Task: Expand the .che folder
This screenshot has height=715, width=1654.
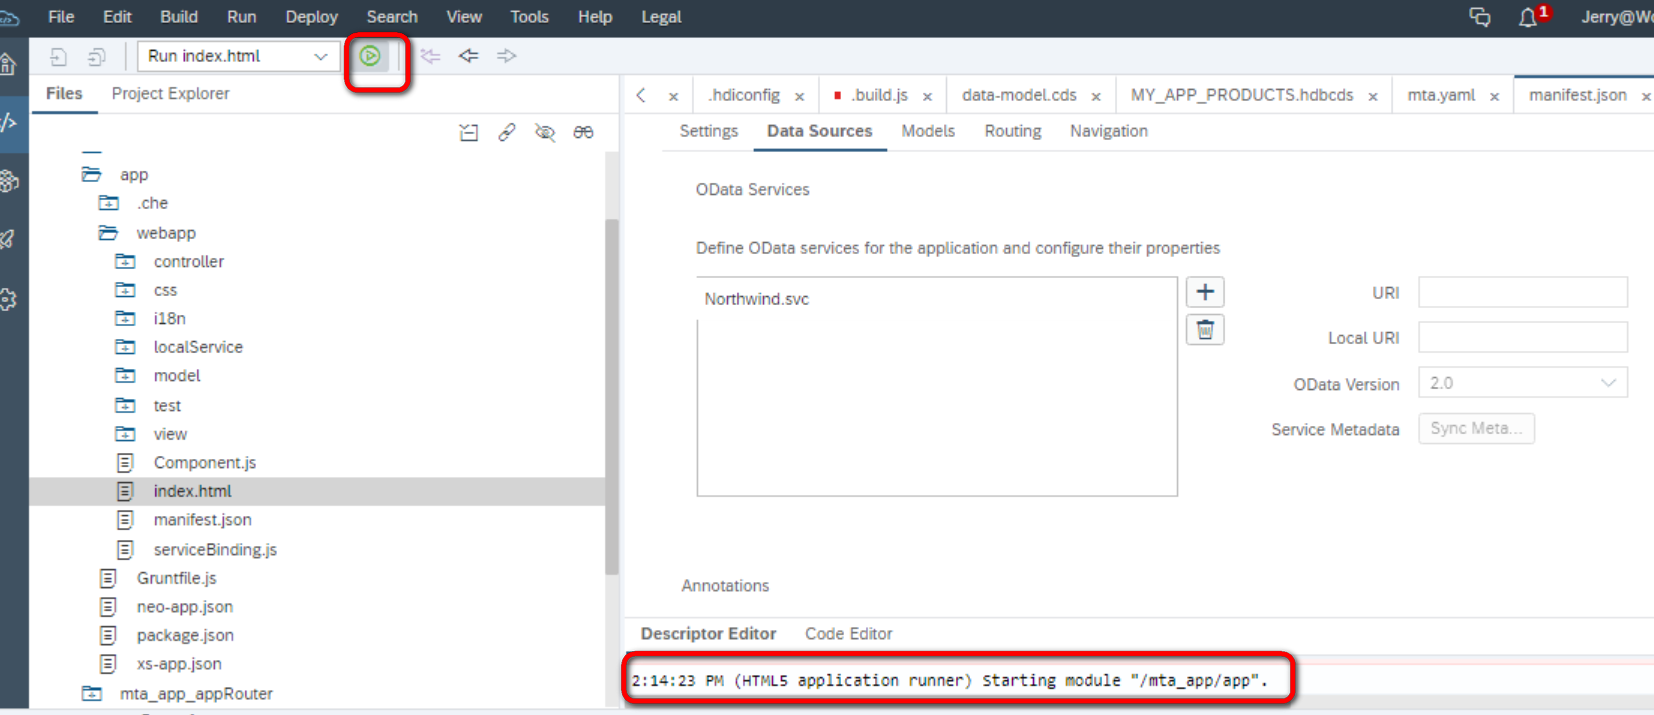Action: (x=108, y=203)
